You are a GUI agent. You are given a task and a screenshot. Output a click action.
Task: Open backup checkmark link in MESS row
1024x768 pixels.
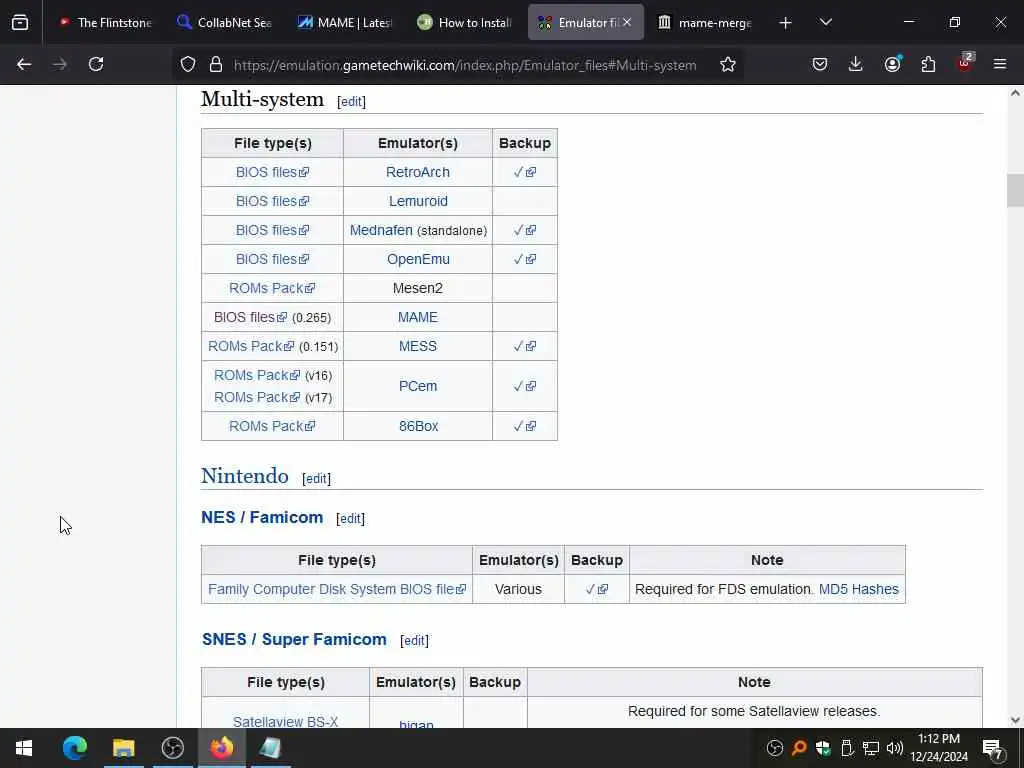(524, 346)
